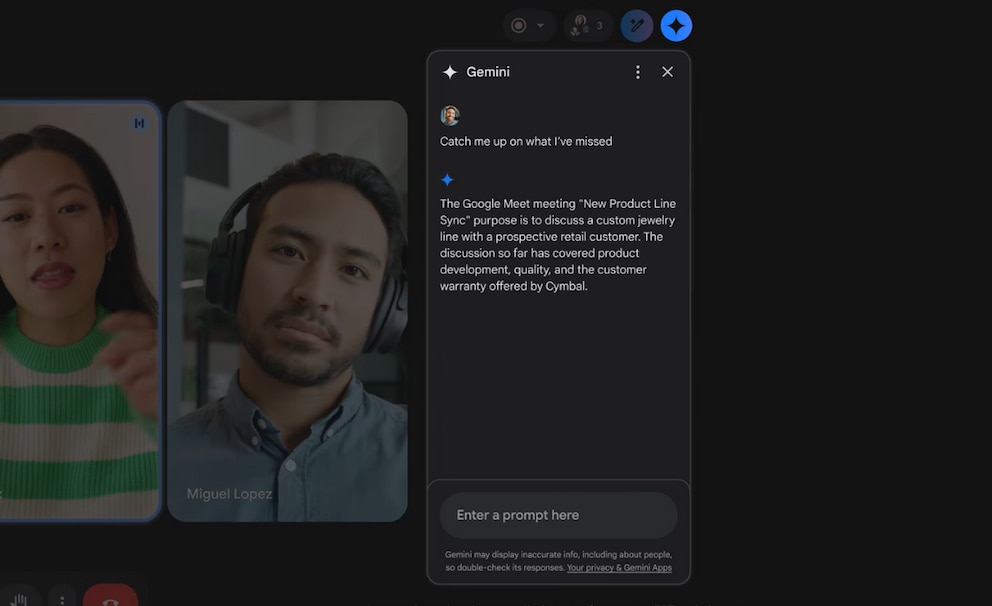992x606 pixels.
Task: Focus the "Enter a prompt here" field
Action: [559, 515]
